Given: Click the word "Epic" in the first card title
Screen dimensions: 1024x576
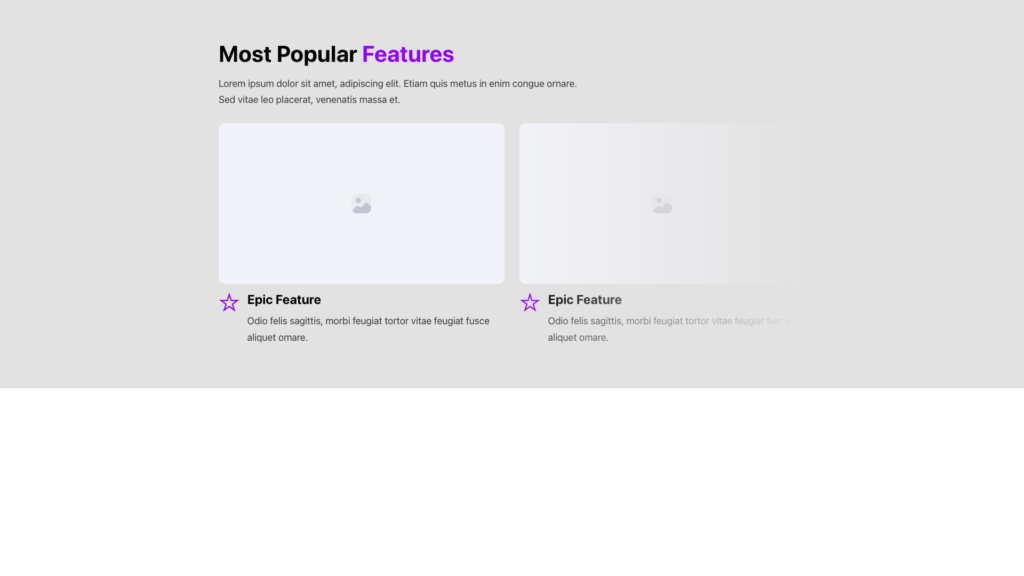Looking at the screenshot, I should click(x=260, y=300).
